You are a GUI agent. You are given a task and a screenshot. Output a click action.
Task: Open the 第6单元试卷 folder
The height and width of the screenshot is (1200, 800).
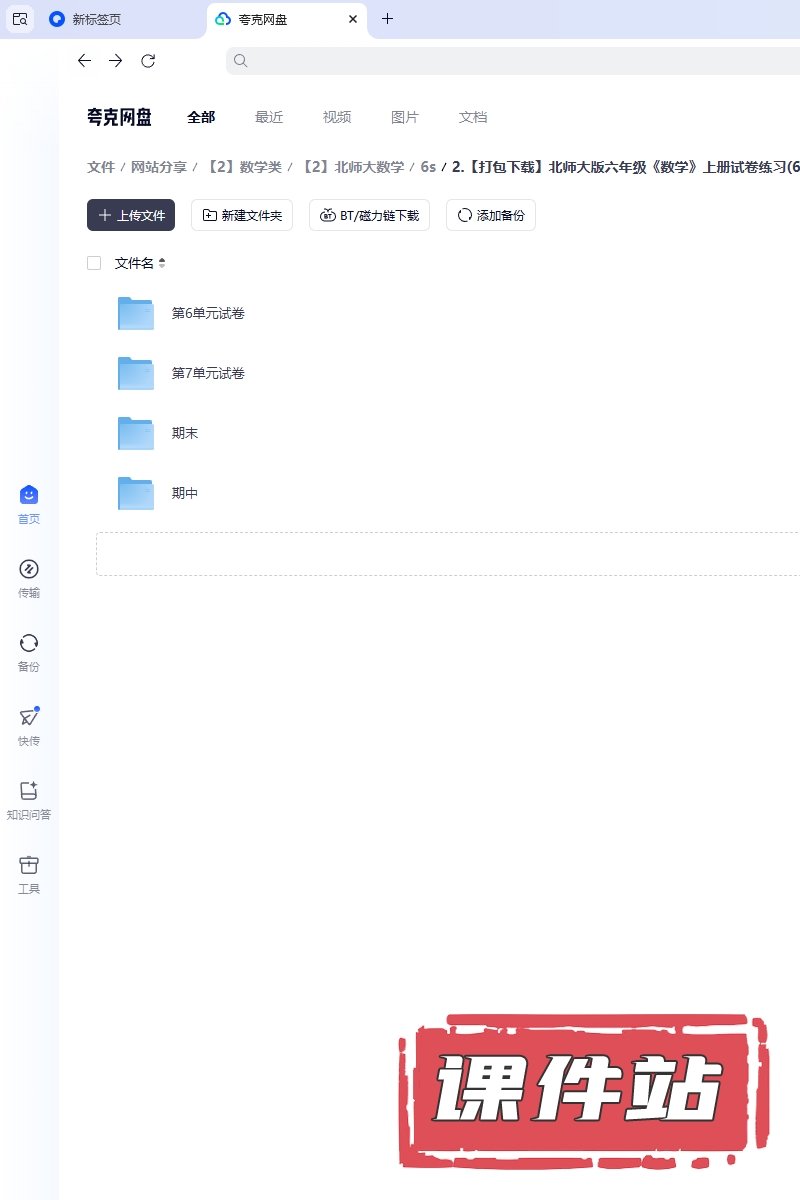pyautogui.click(x=208, y=314)
